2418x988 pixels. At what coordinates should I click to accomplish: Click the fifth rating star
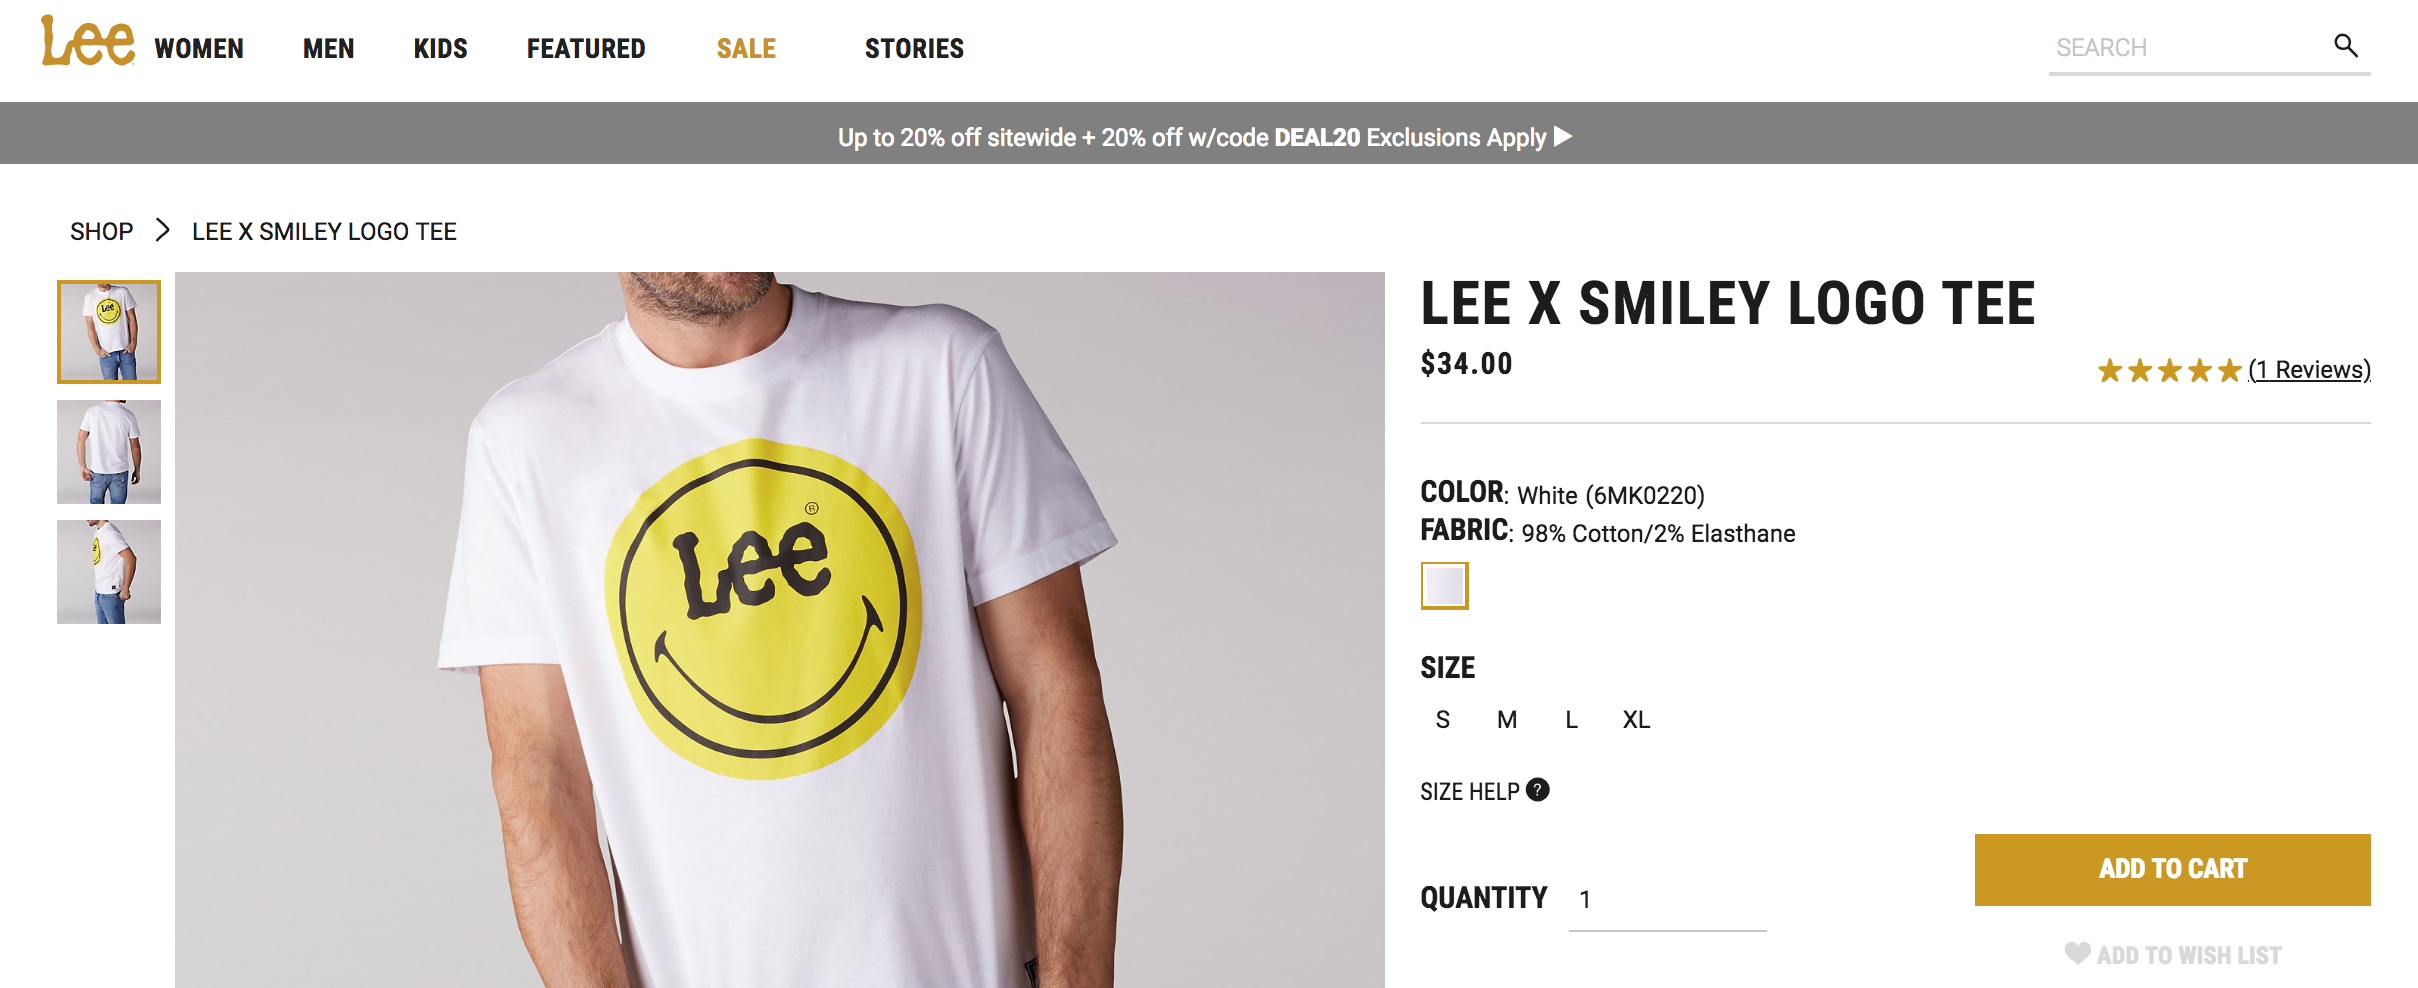pos(2231,369)
